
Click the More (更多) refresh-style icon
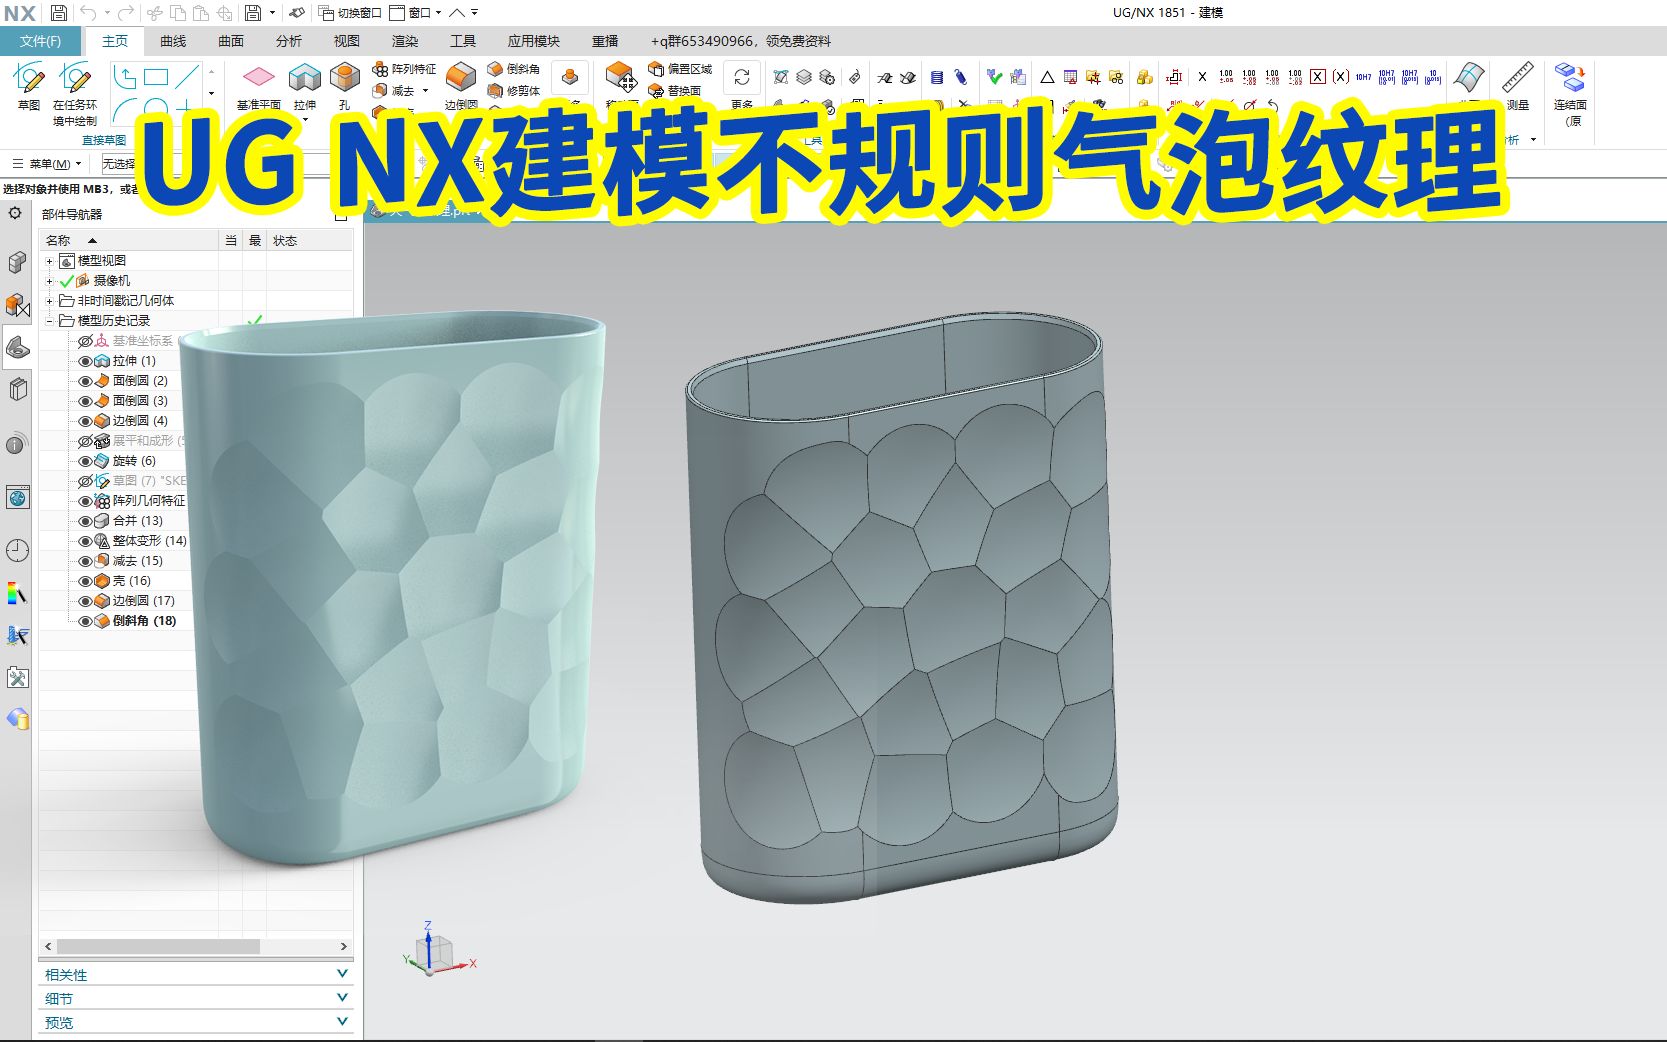point(742,77)
